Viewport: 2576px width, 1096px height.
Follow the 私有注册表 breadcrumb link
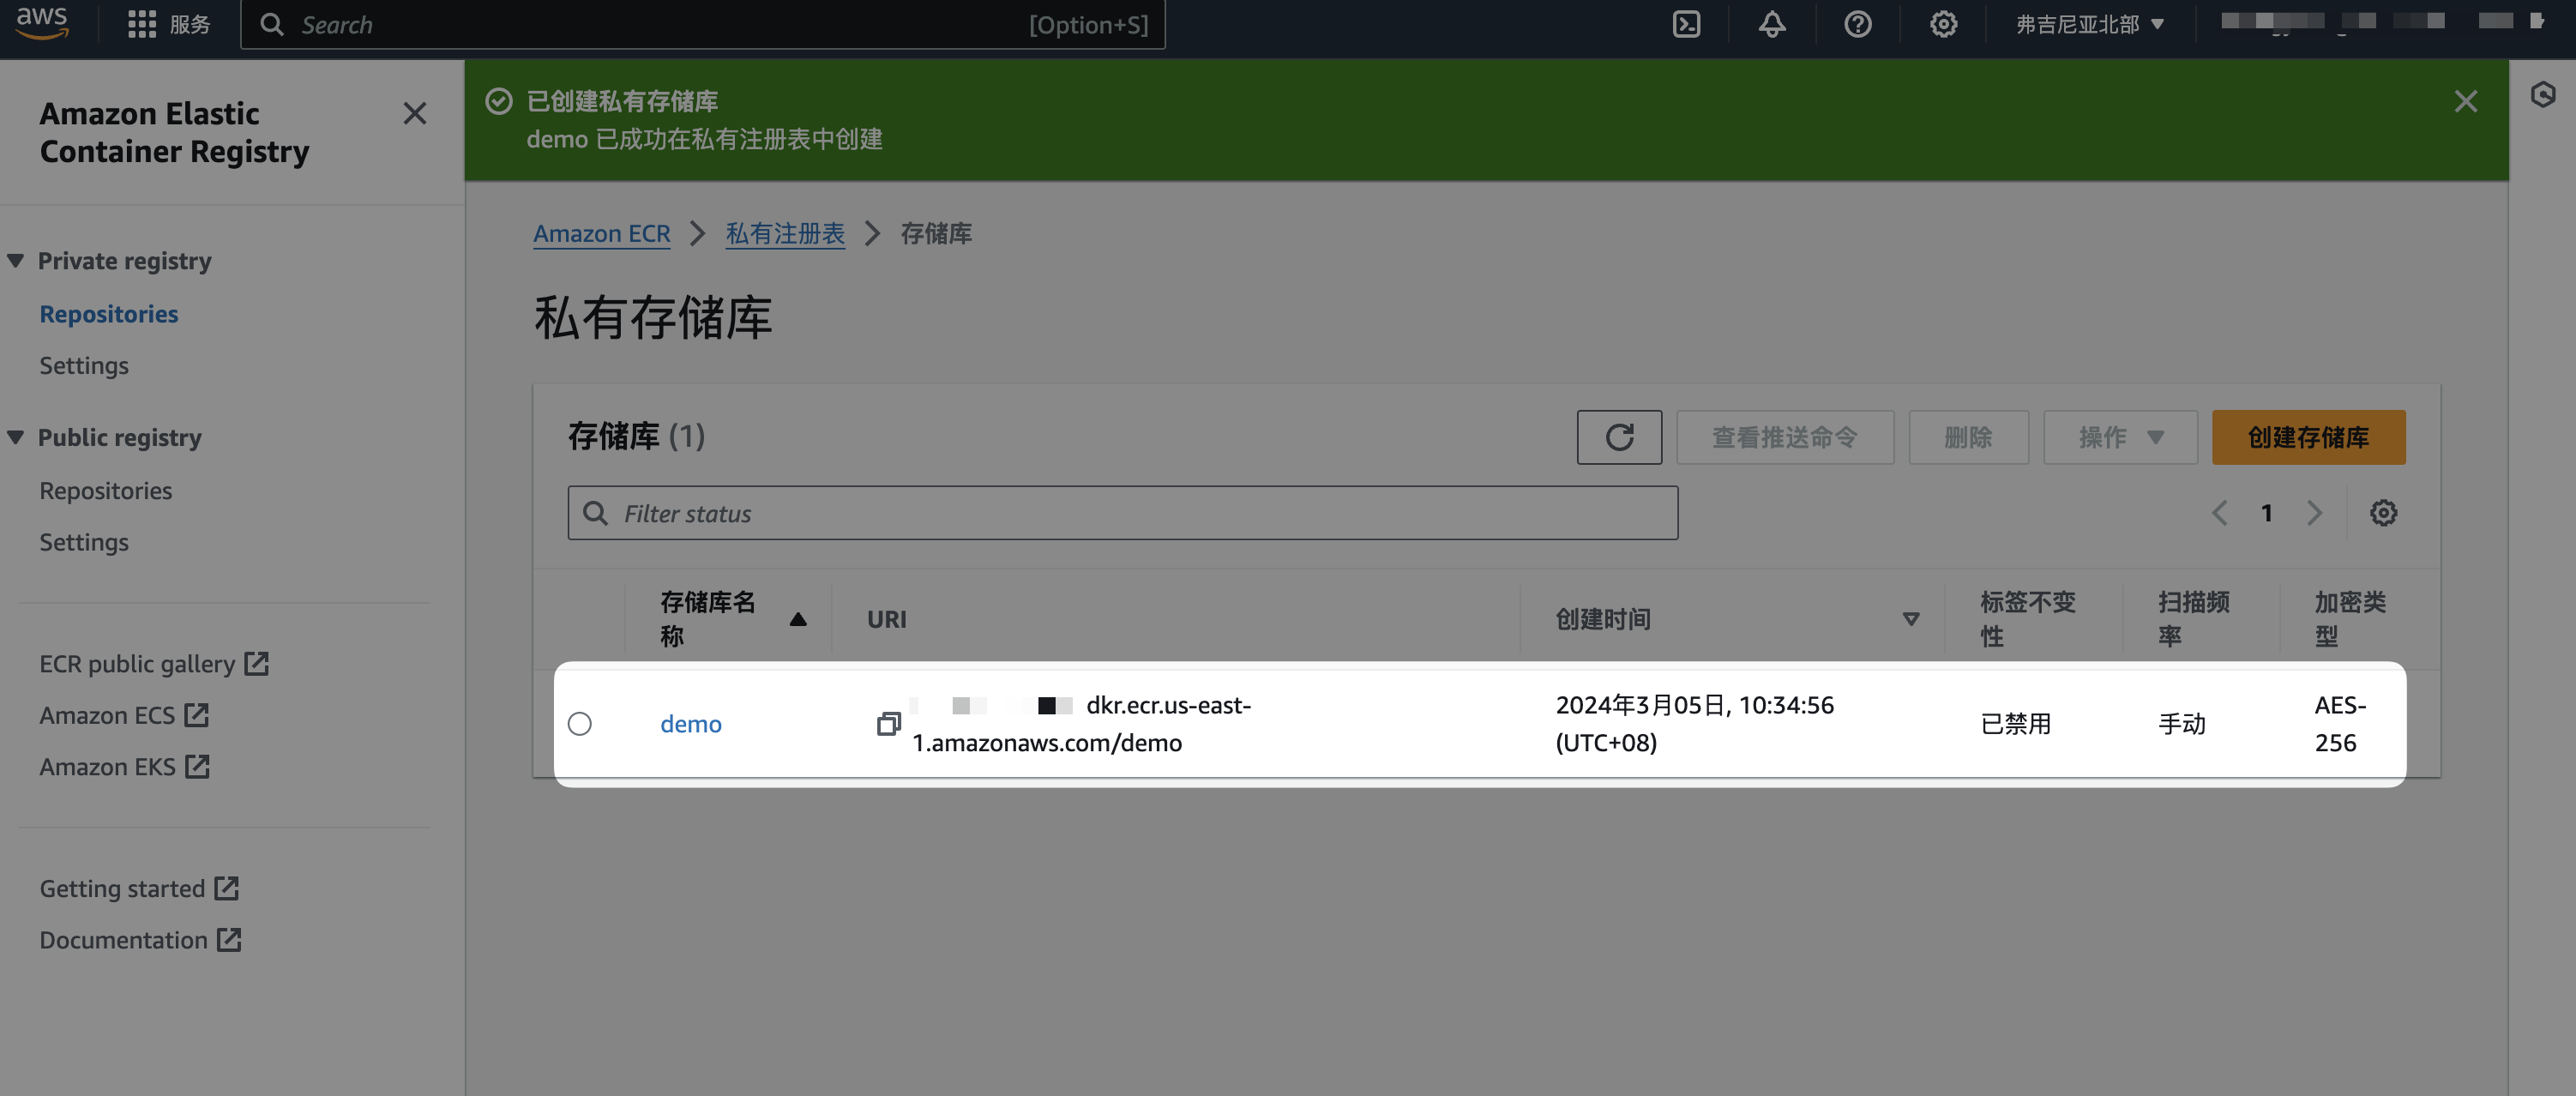[x=785, y=234]
